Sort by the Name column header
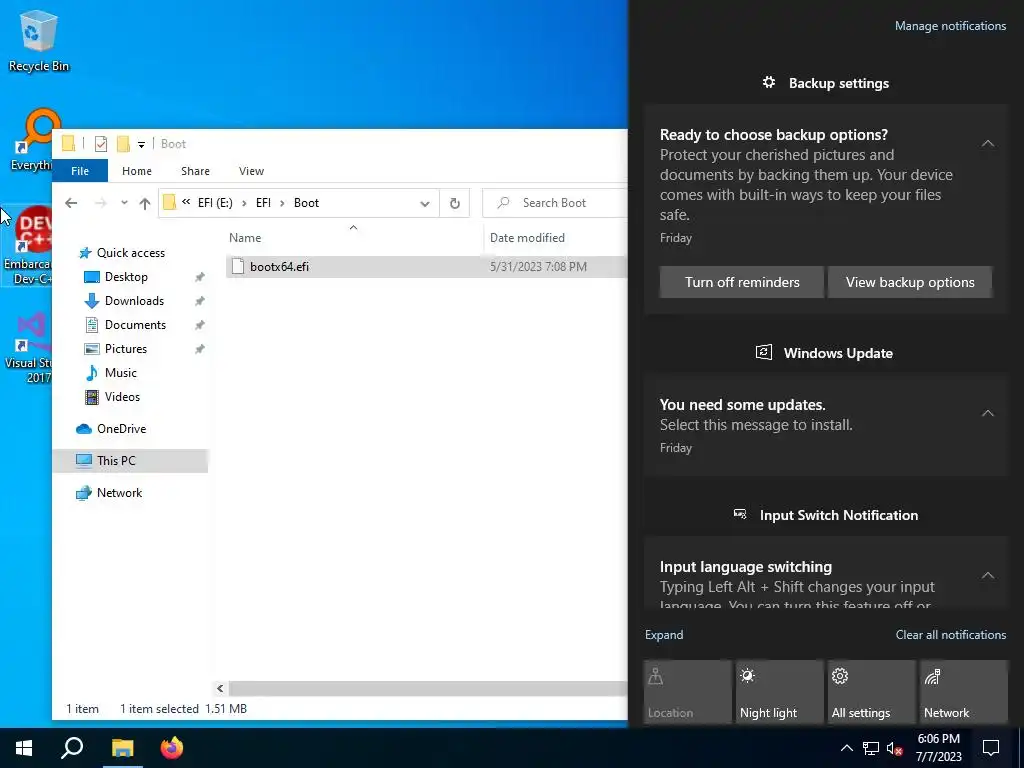Screen dimensions: 1024x768 click(x=245, y=238)
